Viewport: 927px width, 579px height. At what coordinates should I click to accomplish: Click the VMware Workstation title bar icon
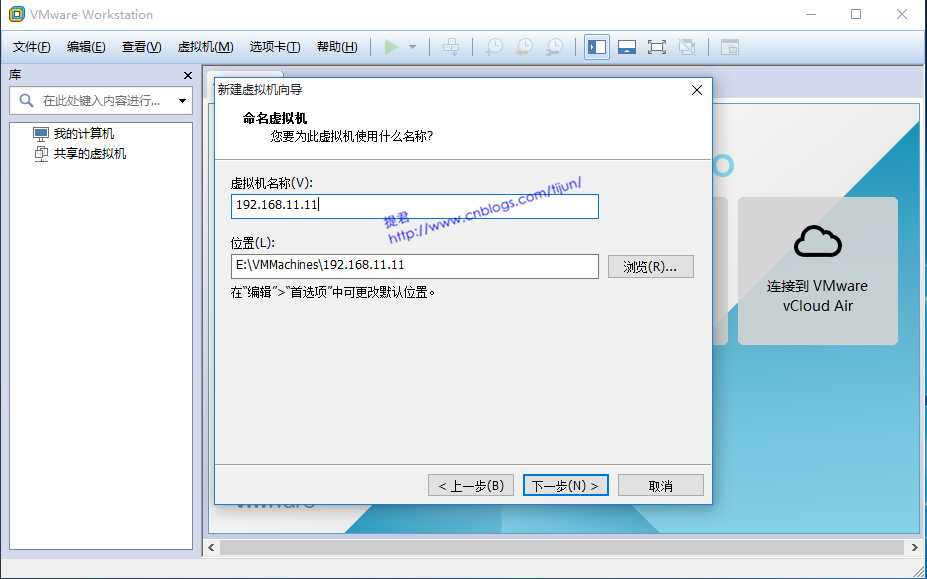[x=17, y=14]
